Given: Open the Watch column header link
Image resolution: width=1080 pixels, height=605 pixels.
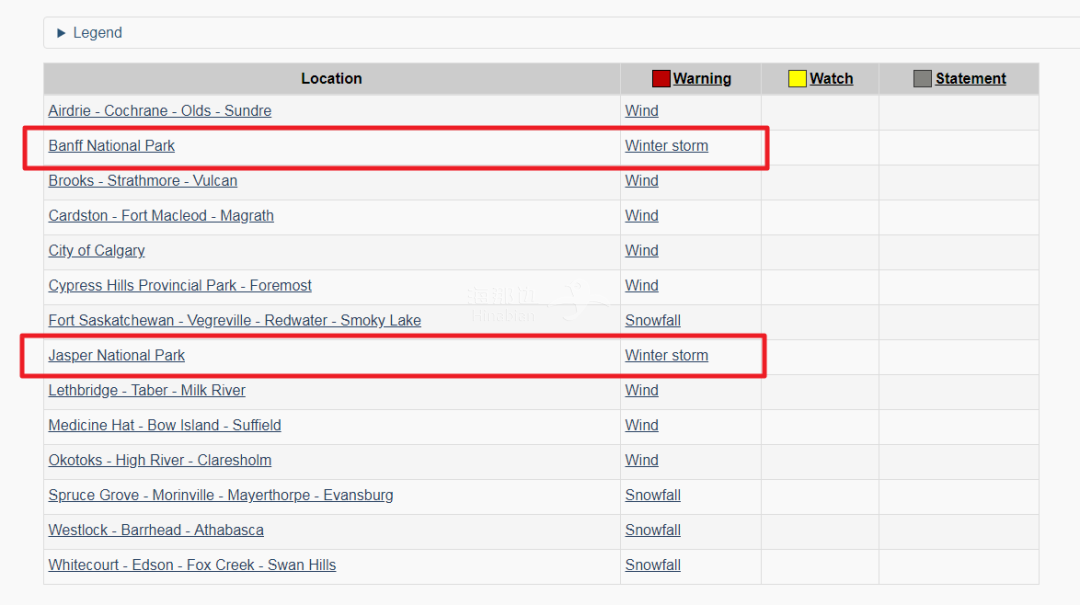Looking at the screenshot, I should coord(831,79).
